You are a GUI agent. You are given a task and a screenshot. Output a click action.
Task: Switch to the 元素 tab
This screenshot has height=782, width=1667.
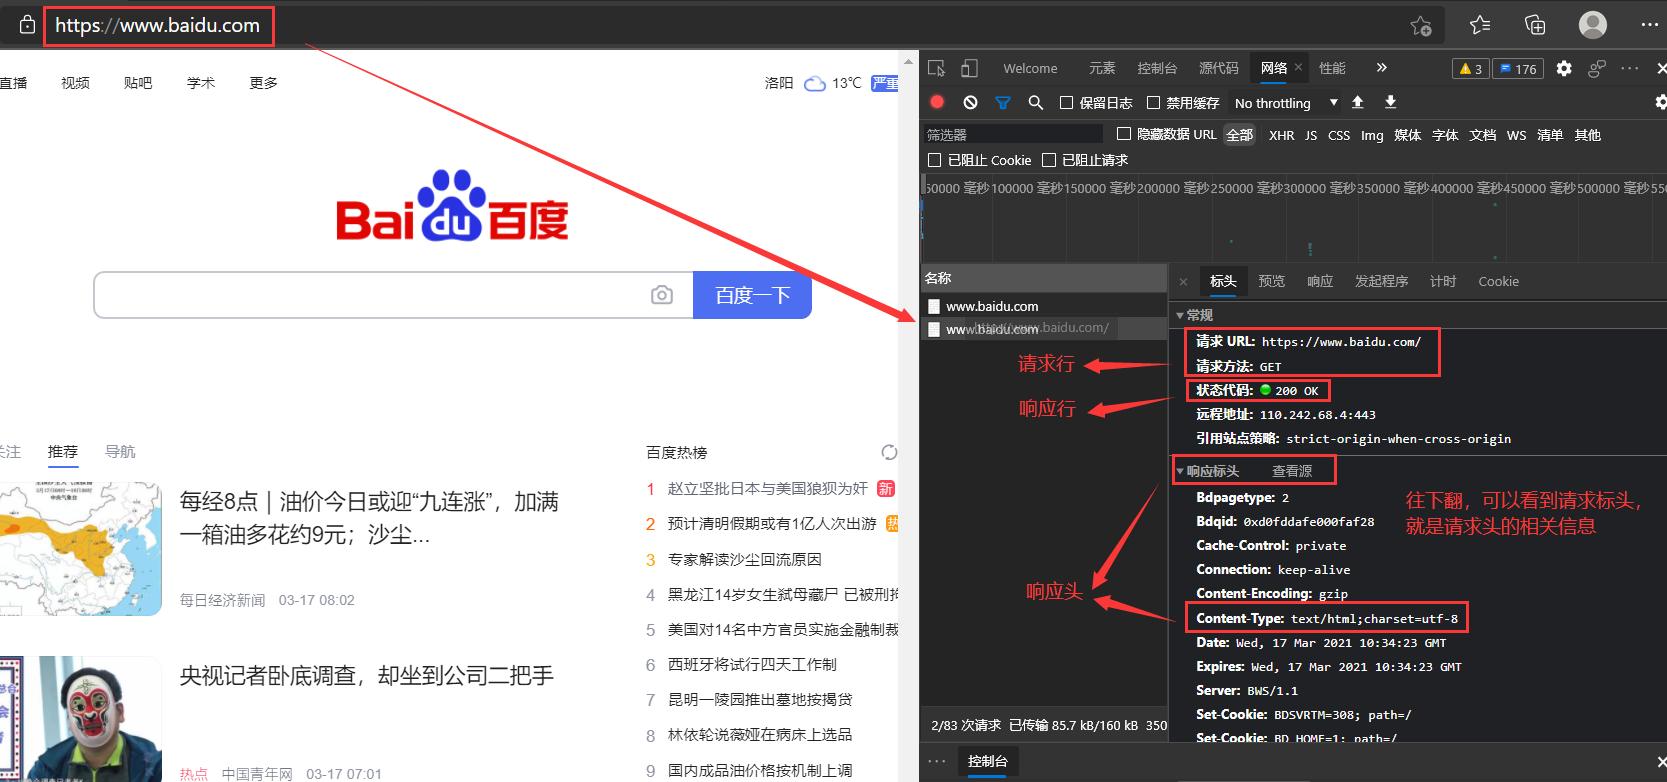click(1102, 68)
